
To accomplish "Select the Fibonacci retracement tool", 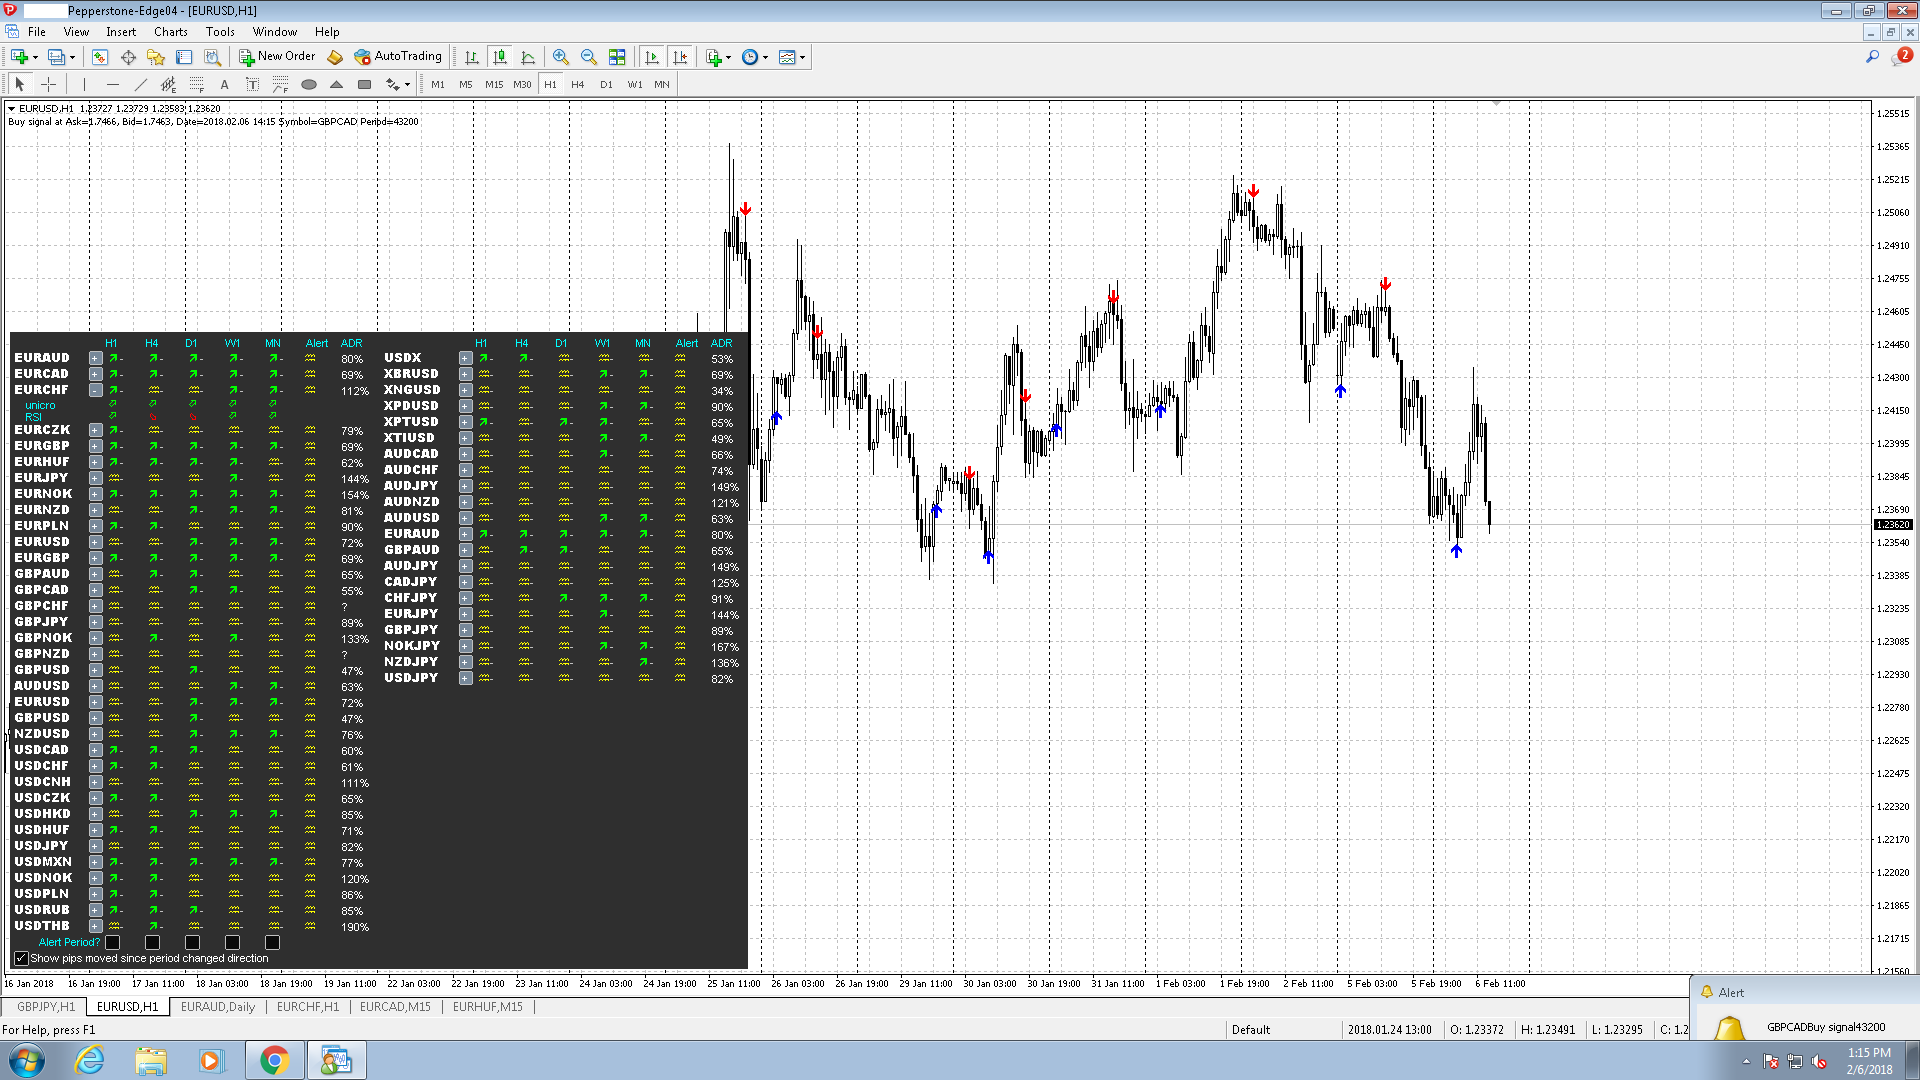I will point(197,85).
